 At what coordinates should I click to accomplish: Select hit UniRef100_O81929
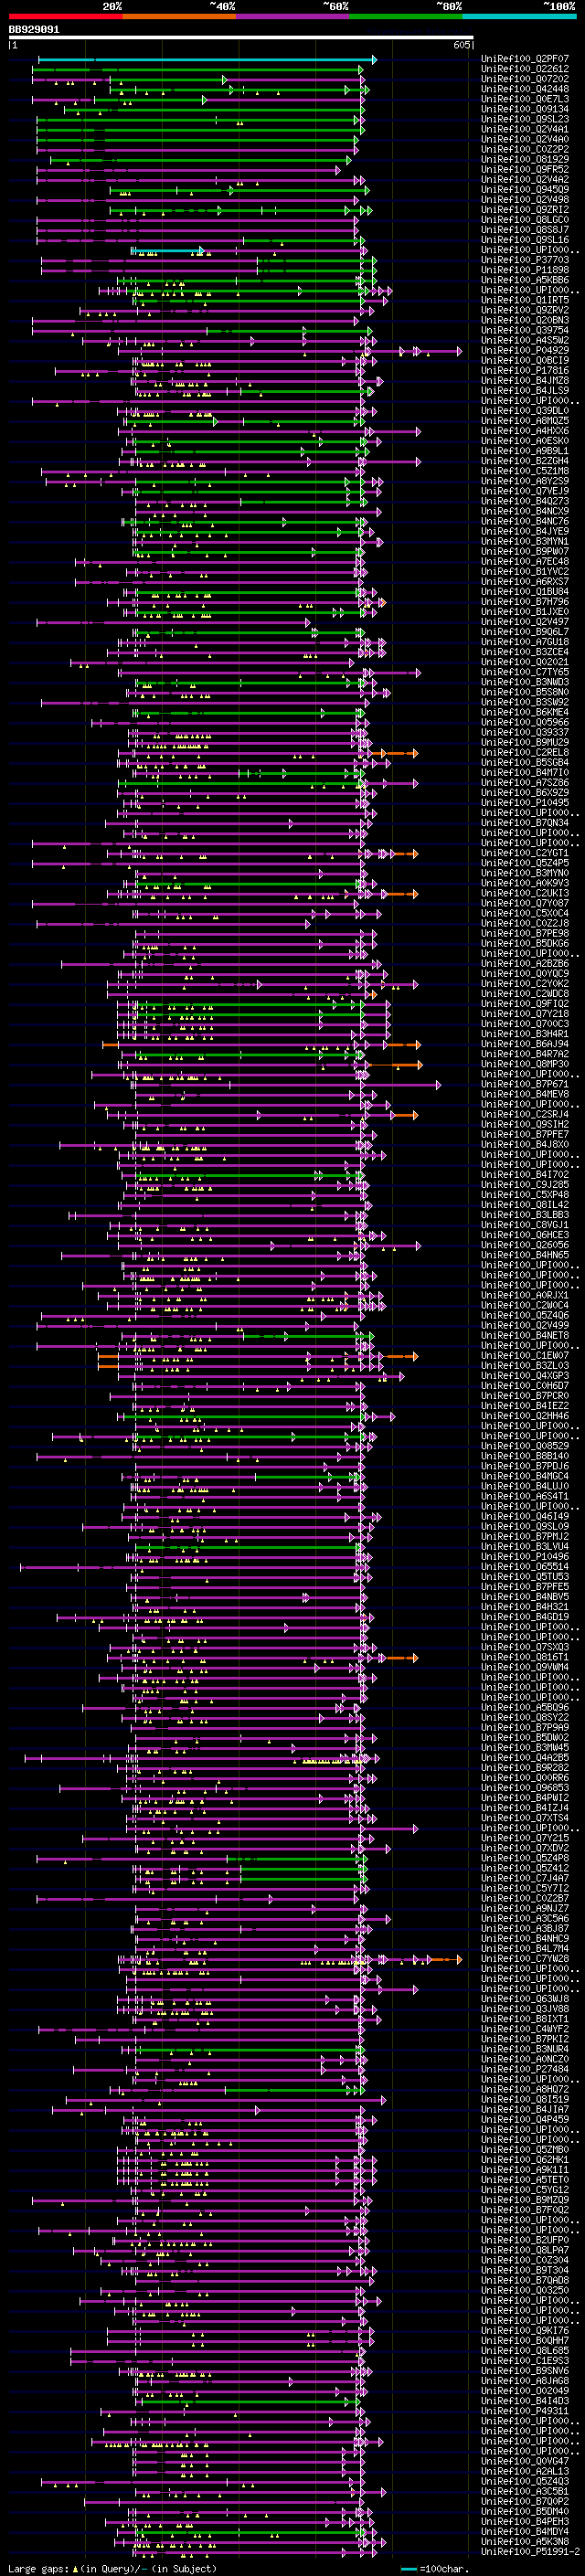tap(525, 159)
